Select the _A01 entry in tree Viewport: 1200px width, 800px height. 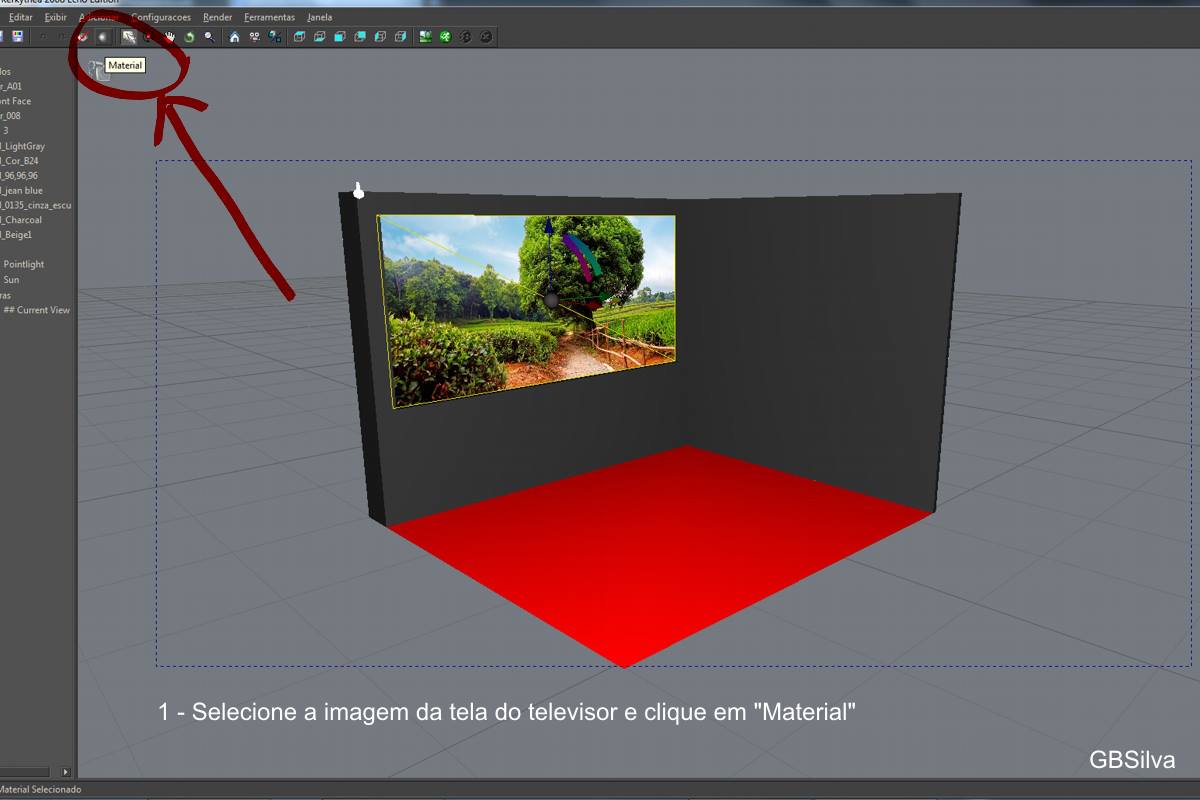point(11,87)
